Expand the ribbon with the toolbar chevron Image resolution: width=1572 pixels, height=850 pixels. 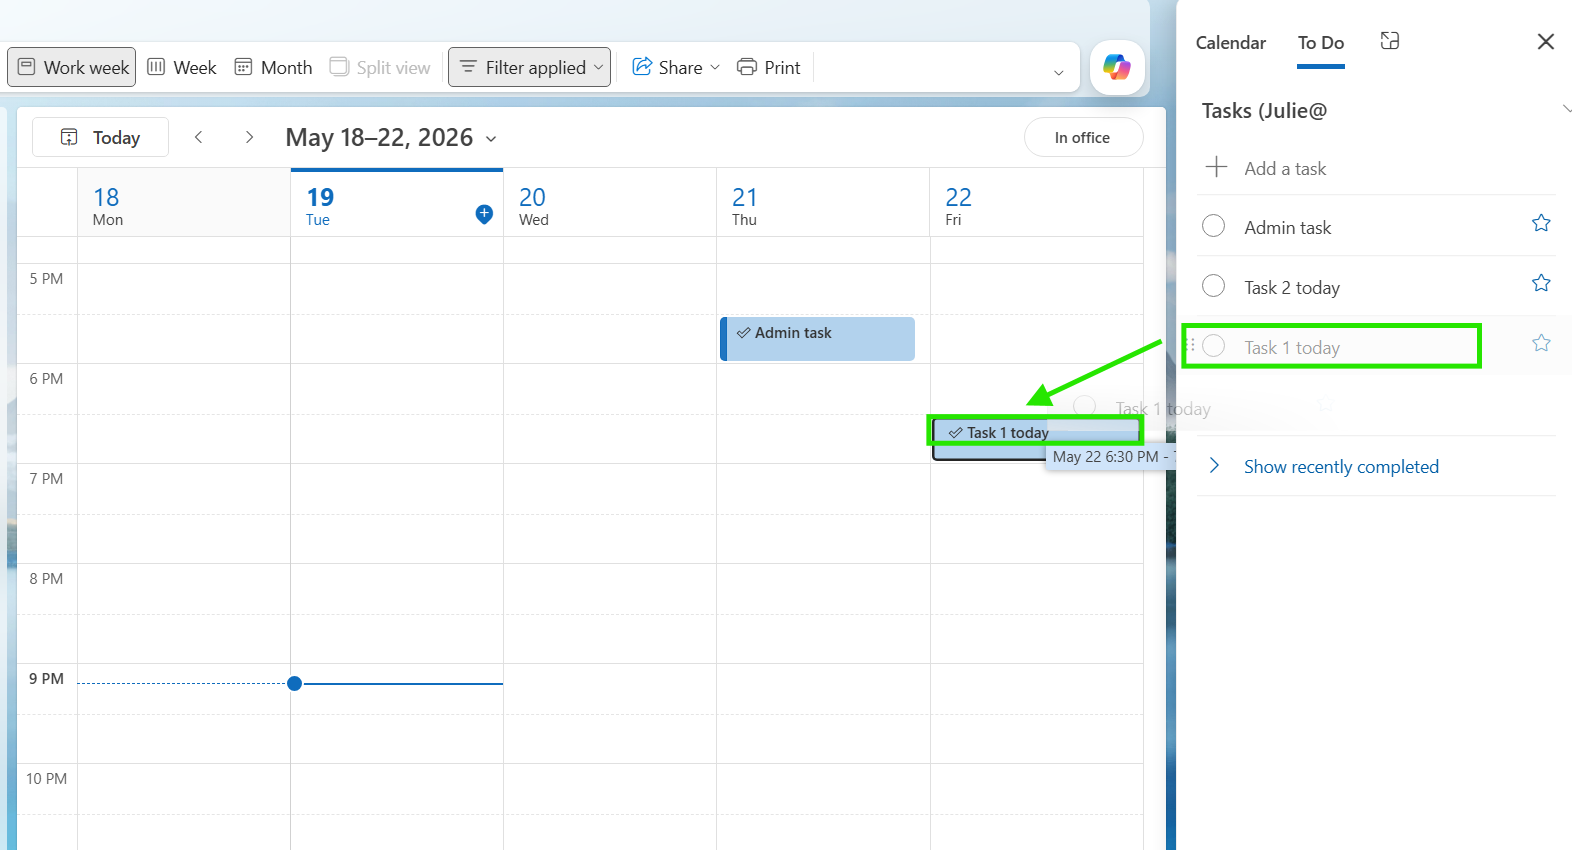(1058, 72)
